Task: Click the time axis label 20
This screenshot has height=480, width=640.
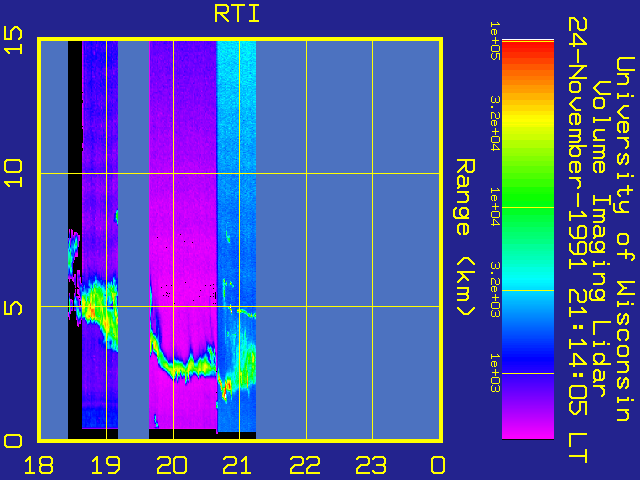Action: 172,465
